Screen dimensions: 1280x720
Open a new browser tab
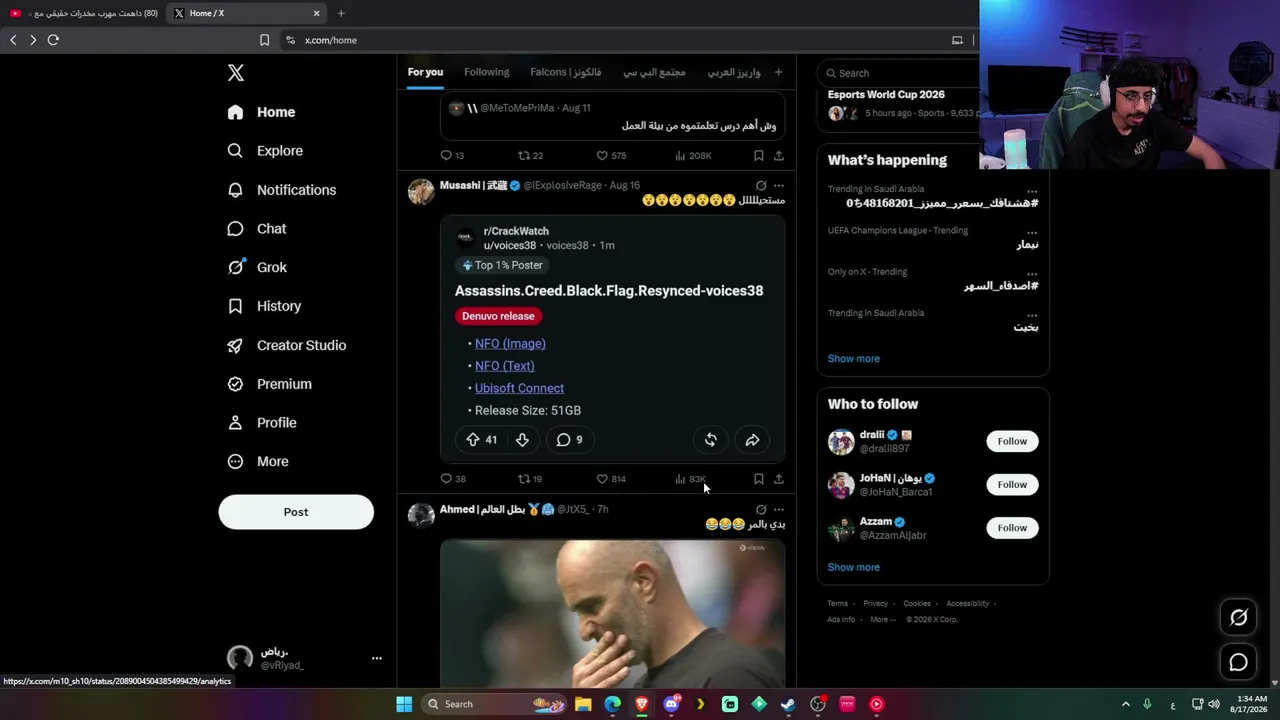tap(341, 13)
